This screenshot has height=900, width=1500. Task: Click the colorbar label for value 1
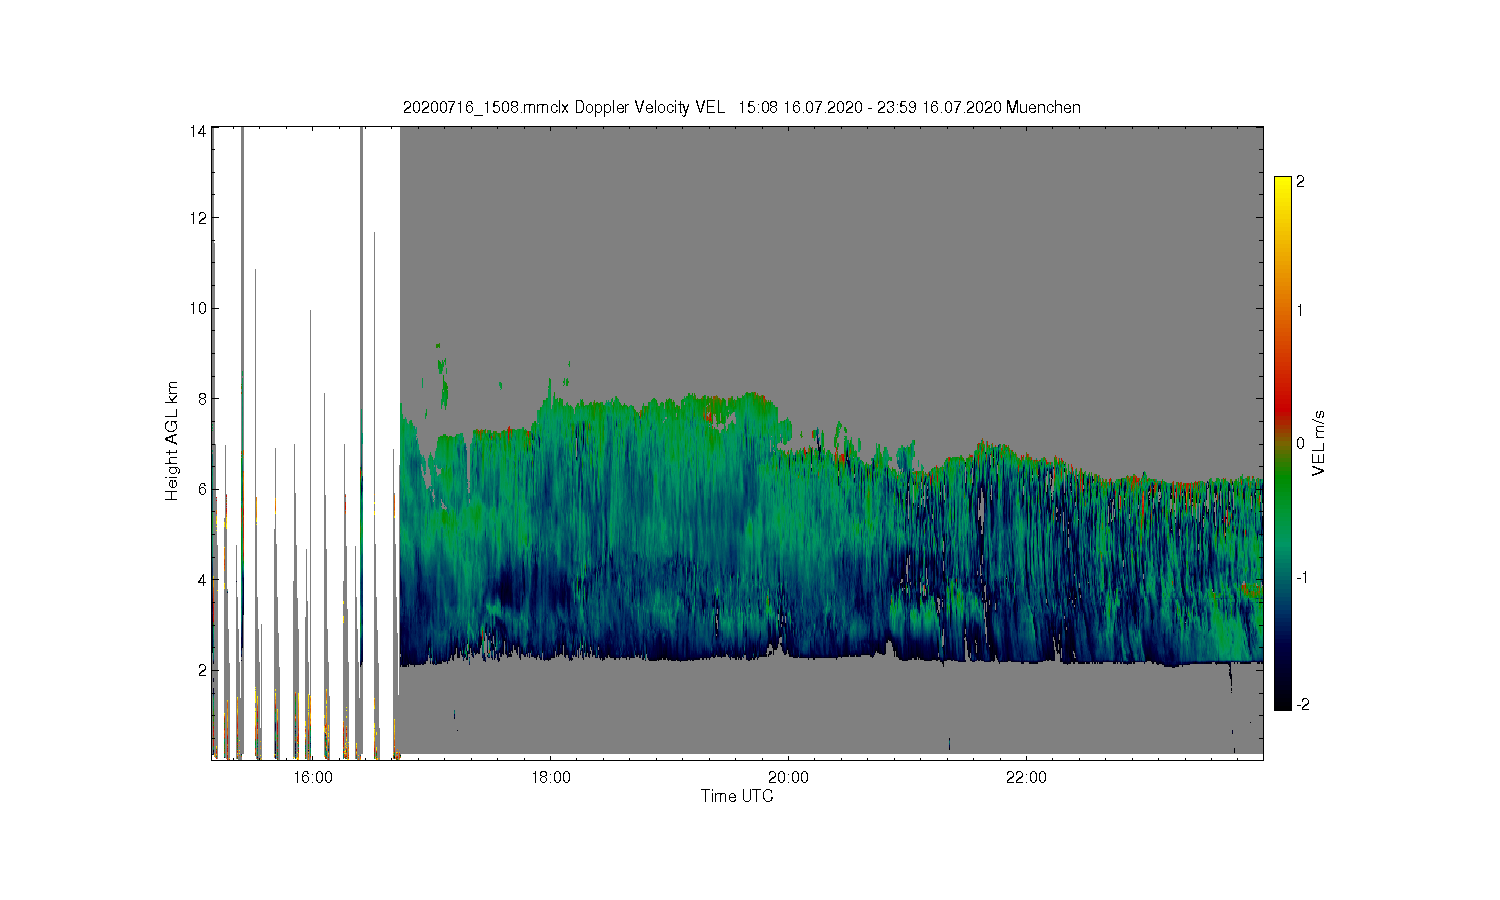1300,310
